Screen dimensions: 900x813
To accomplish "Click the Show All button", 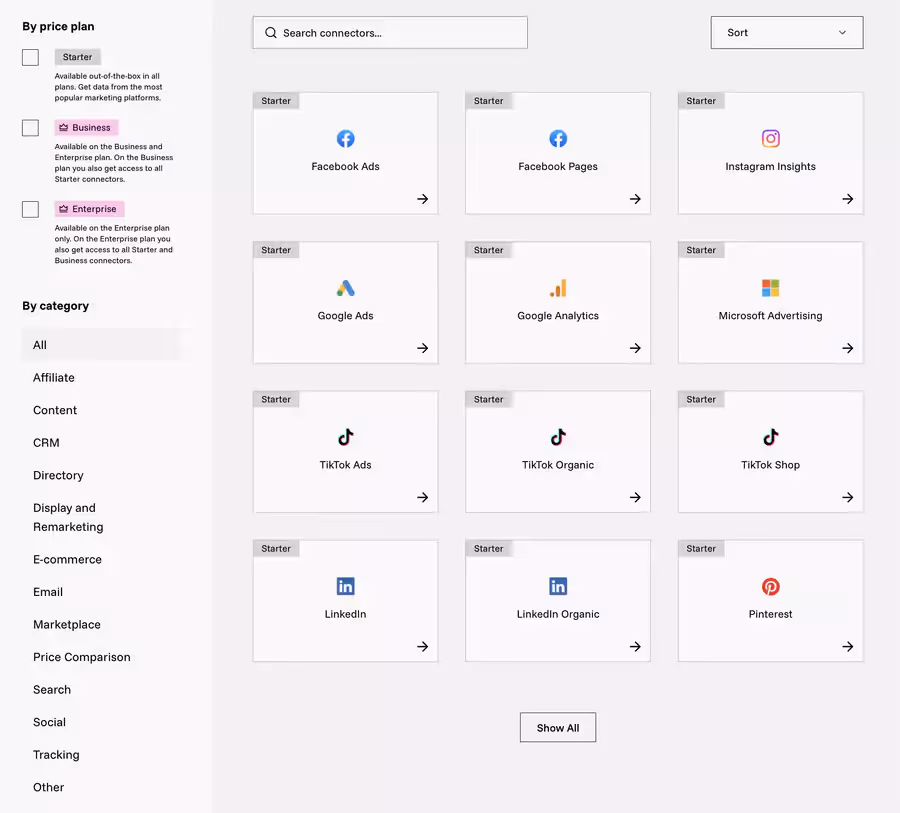I will pyautogui.click(x=558, y=727).
